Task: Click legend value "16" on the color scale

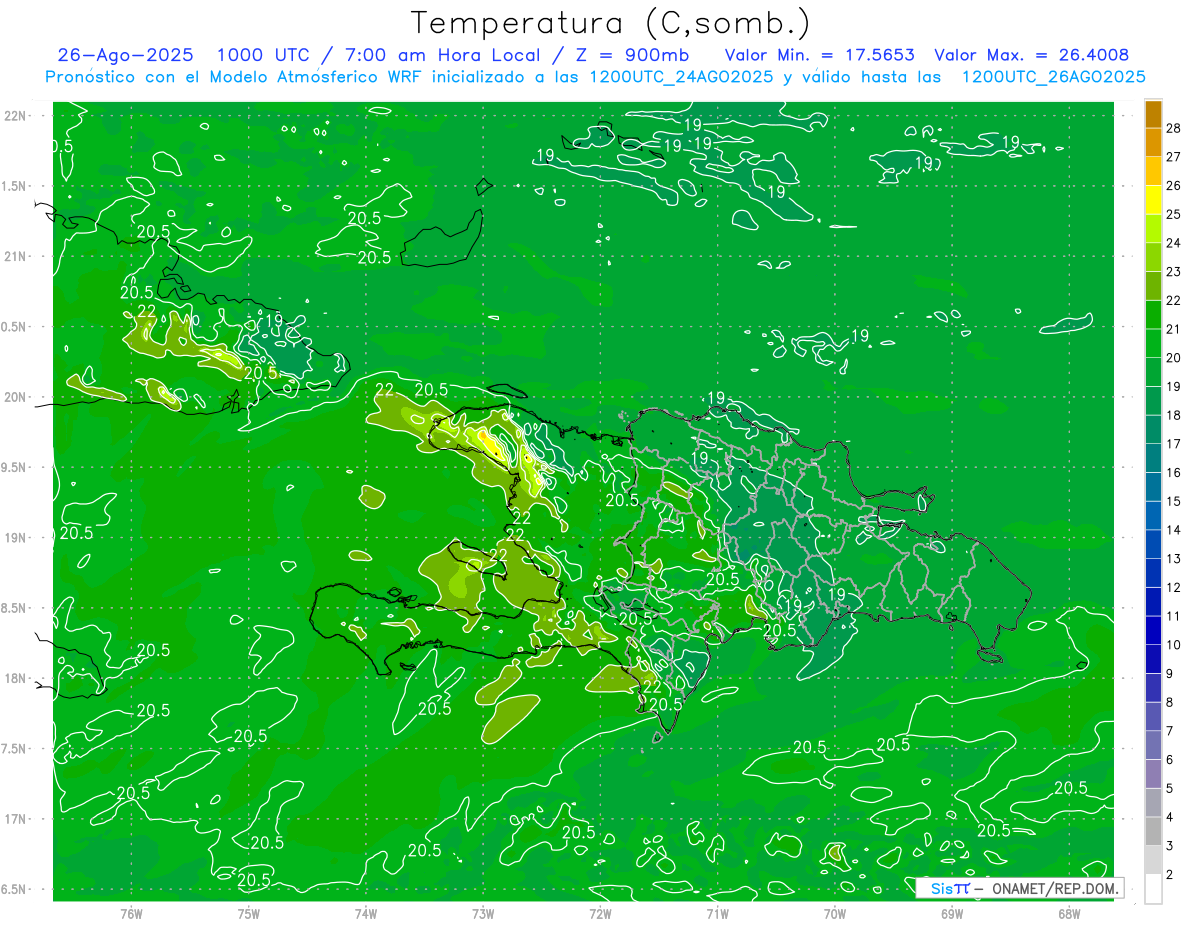Action: click(1175, 472)
